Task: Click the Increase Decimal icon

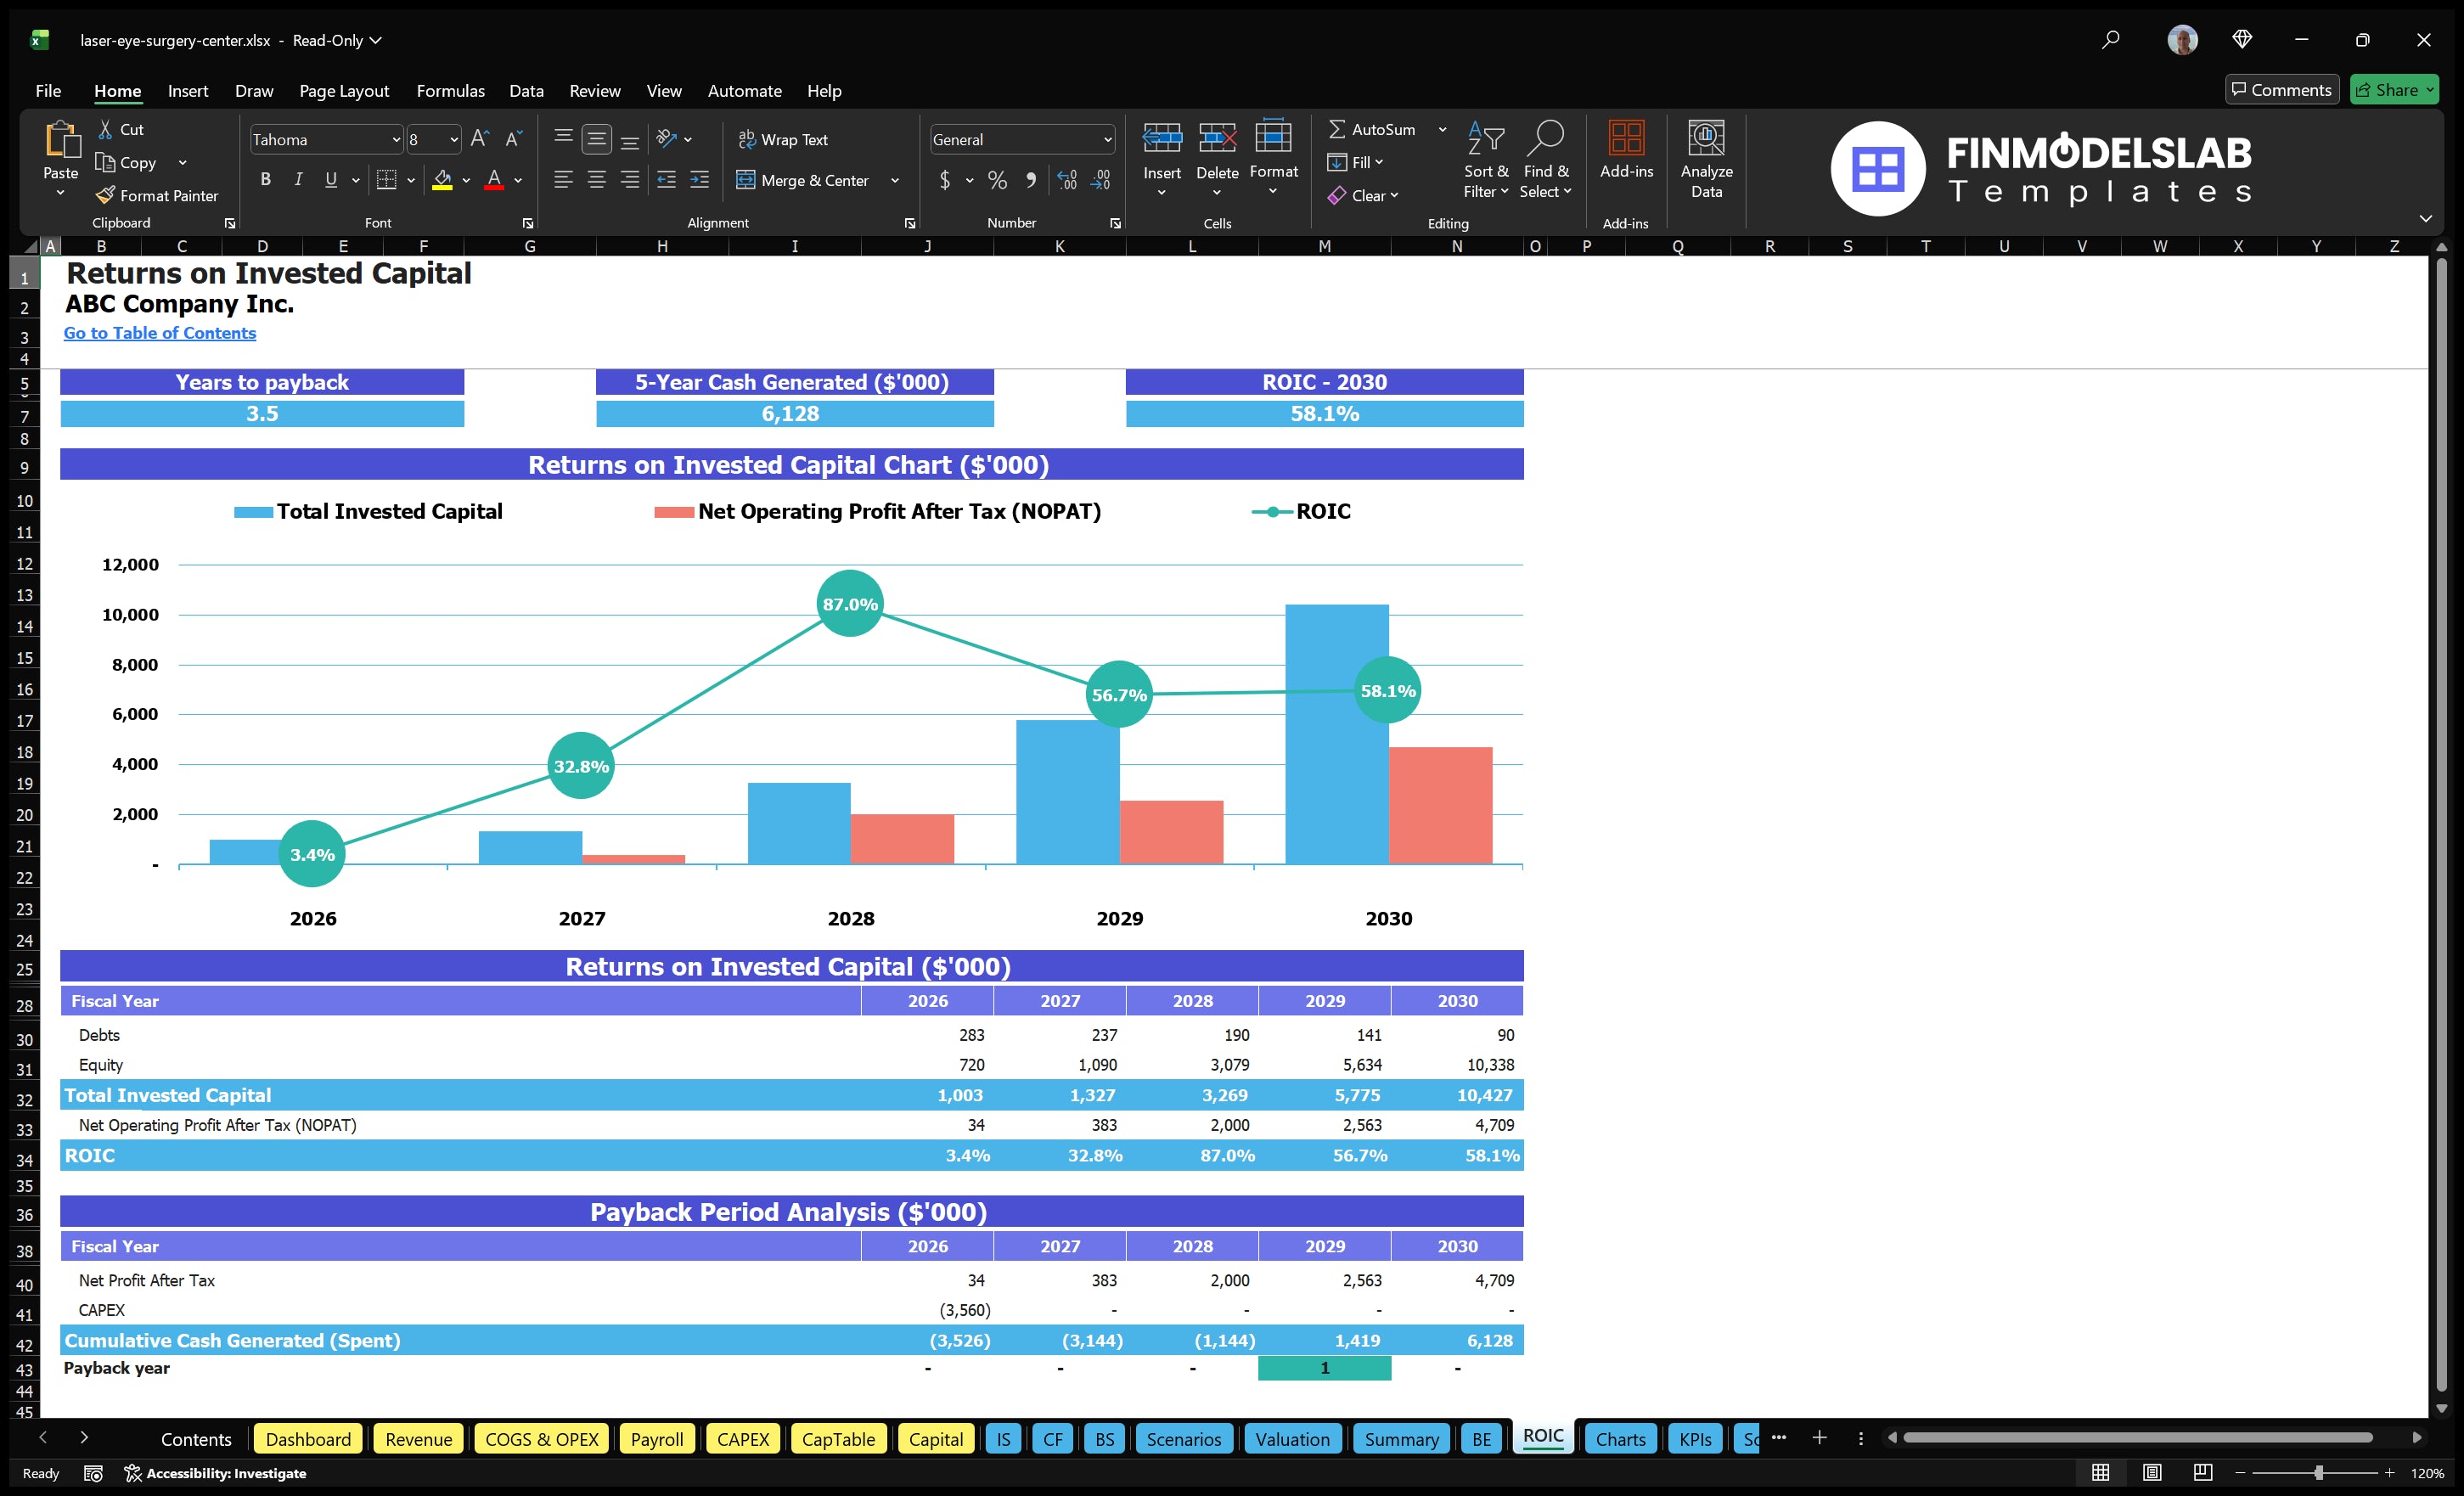Action: point(1066,180)
